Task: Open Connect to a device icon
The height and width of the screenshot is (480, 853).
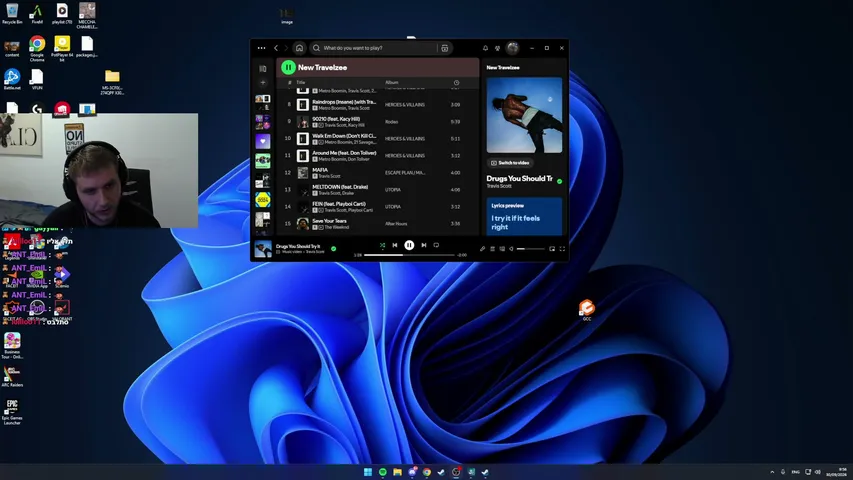Action: 502,249
